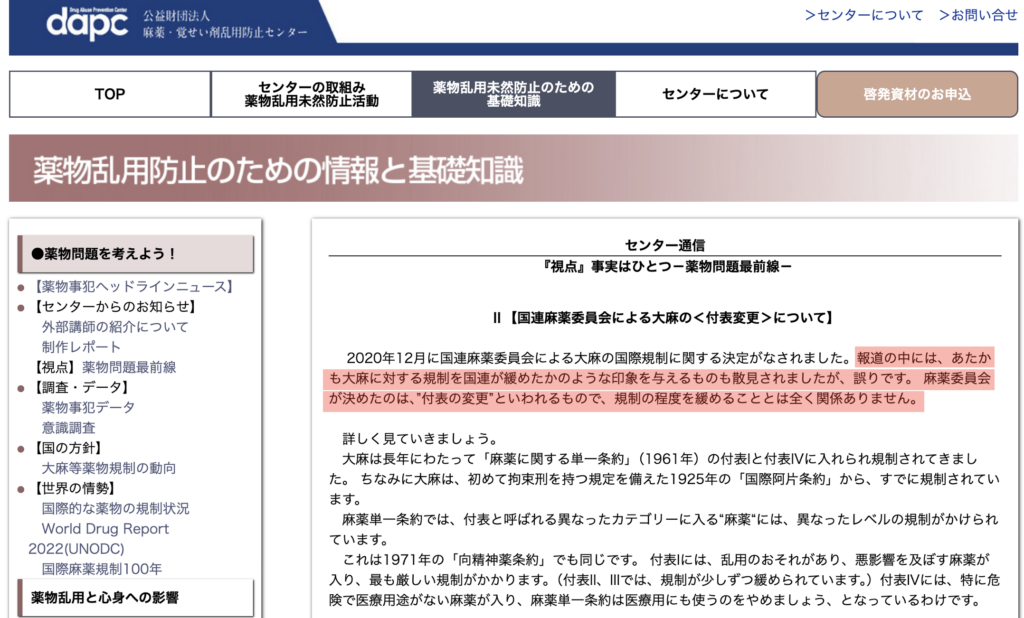The height and width of the screenshot is (618, 1024).
Task: Click the 外部講師の紹介について sidebar link
Action: 114,326
